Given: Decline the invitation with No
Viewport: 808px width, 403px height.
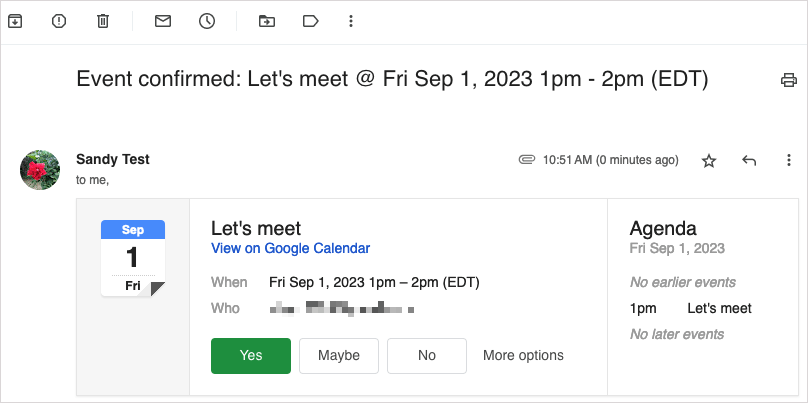Looking at the screenshot, I should 427,355.
